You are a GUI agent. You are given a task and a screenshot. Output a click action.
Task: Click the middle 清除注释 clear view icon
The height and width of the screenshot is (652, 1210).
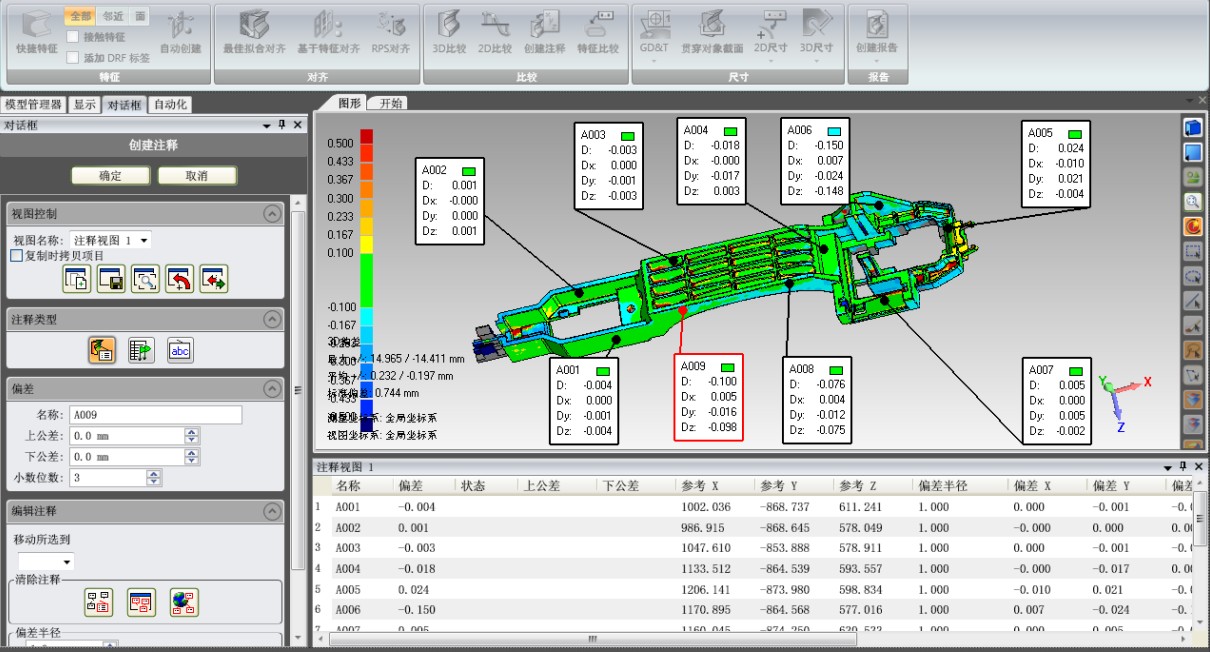click(141, 602)
